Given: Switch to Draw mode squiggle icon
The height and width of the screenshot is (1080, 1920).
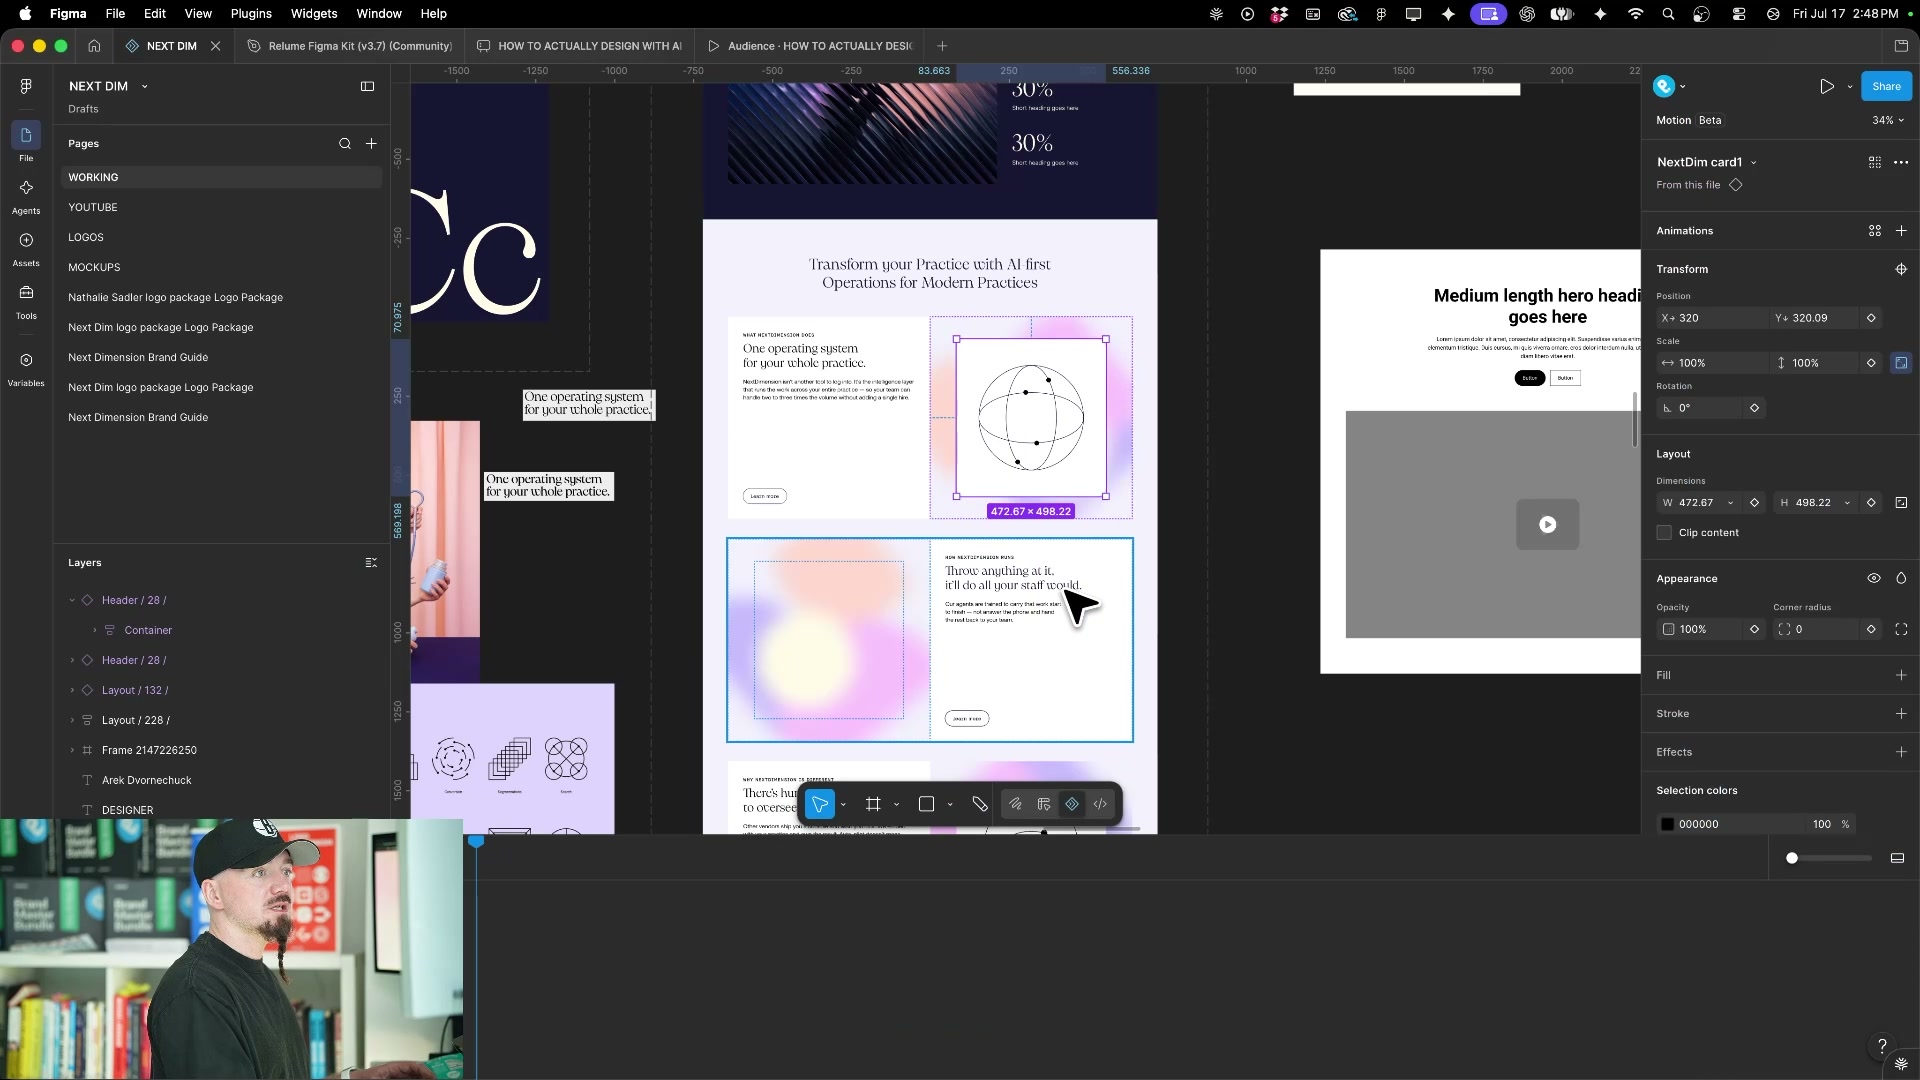Looking at the screenshot, I should [1015, 804].
